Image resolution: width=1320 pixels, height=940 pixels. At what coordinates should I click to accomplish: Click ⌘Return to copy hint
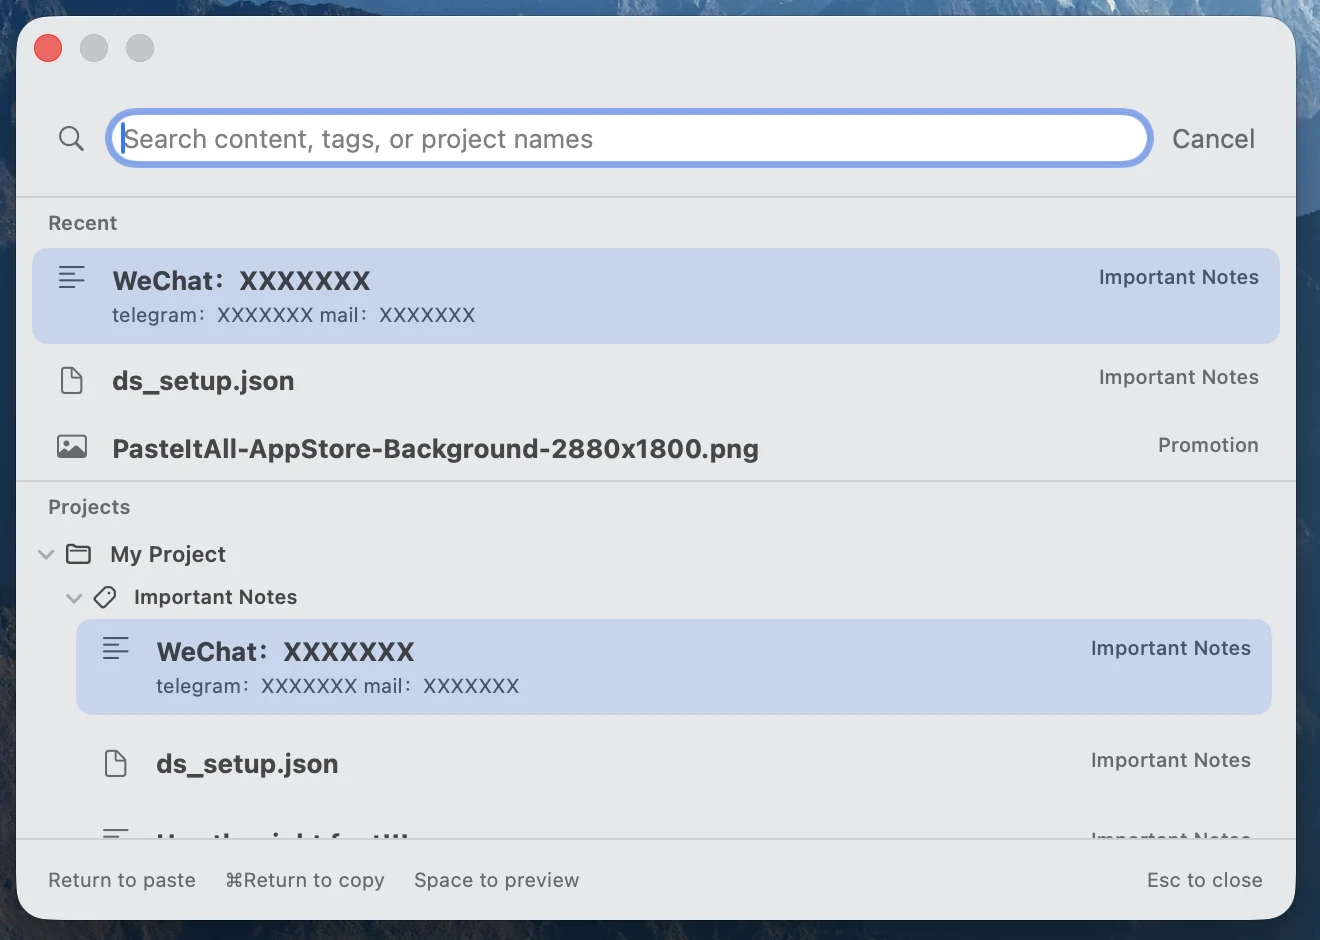pyautogui.click(x=305, y=880)
